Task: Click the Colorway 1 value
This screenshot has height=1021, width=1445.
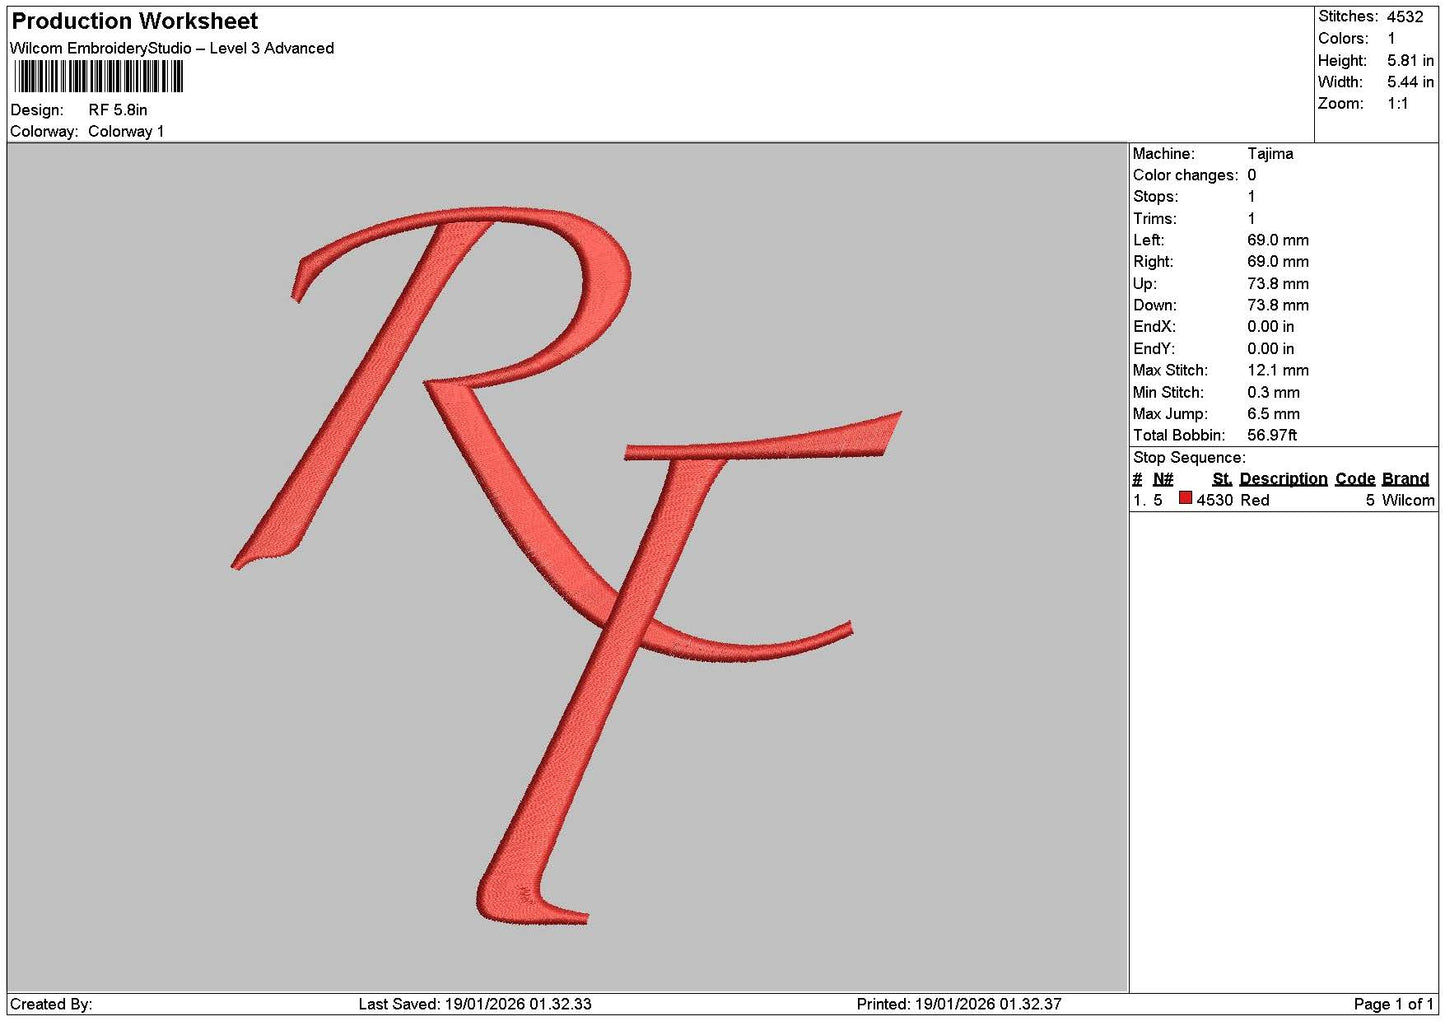Action: [x=126, y=131]
